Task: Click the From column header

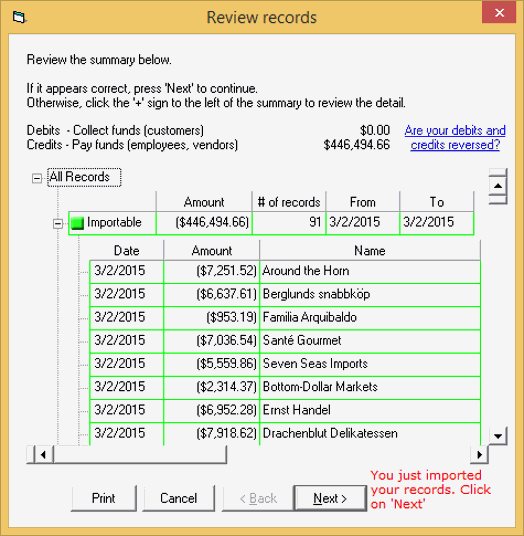Action: (x=363, y=202)
